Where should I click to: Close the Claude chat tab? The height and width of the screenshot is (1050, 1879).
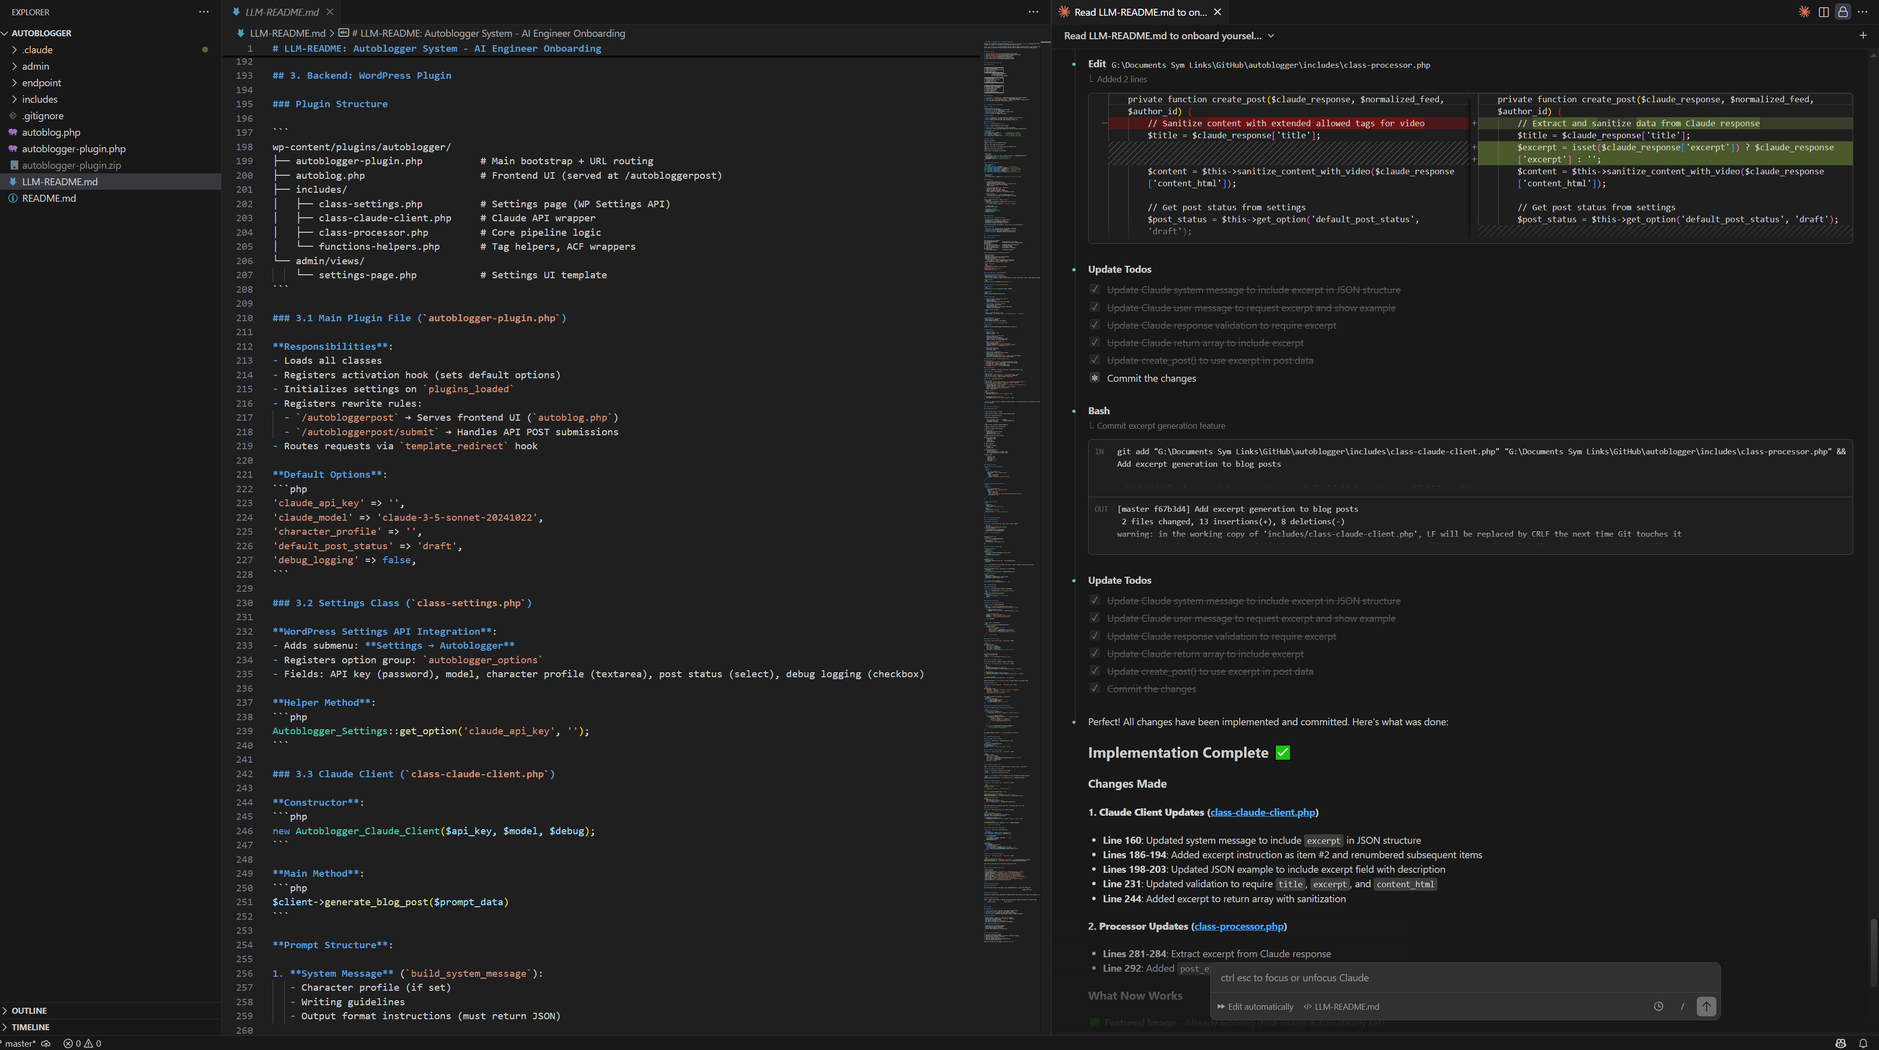1217,12
